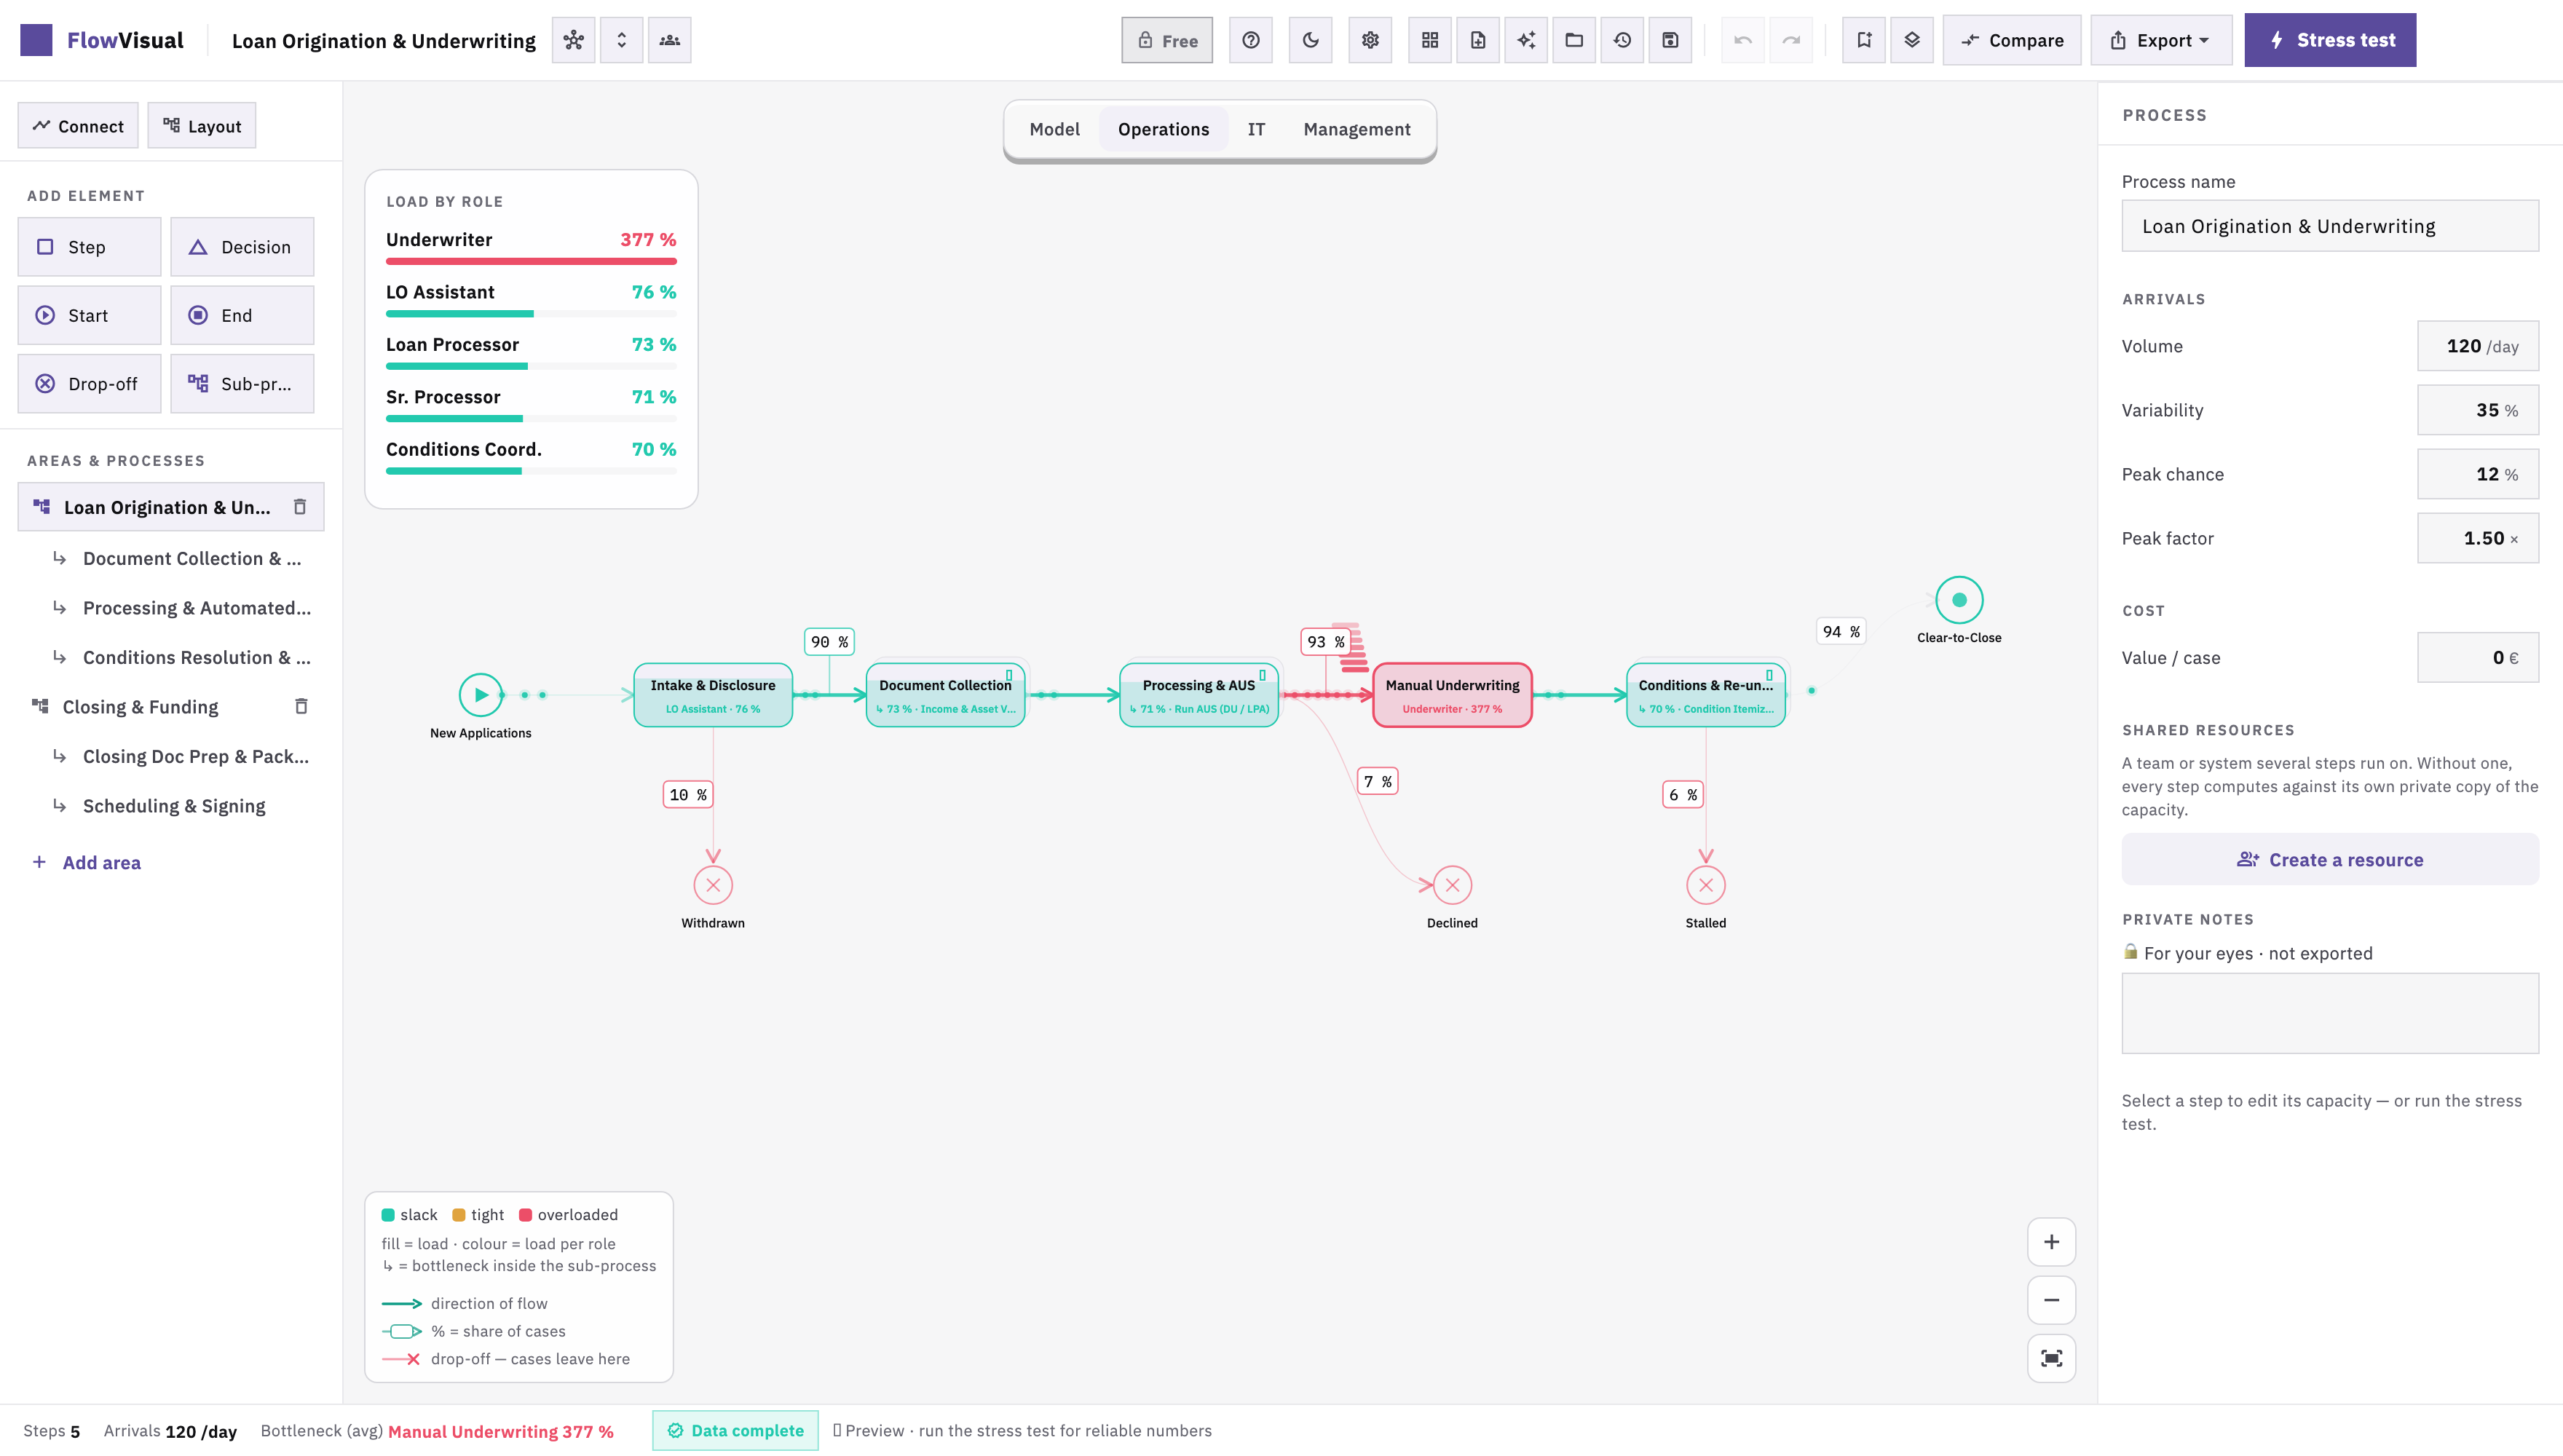Screen dimensions: 2563x1456
Task: Open the templates grid icon
Action: (x=1430, y=40)
